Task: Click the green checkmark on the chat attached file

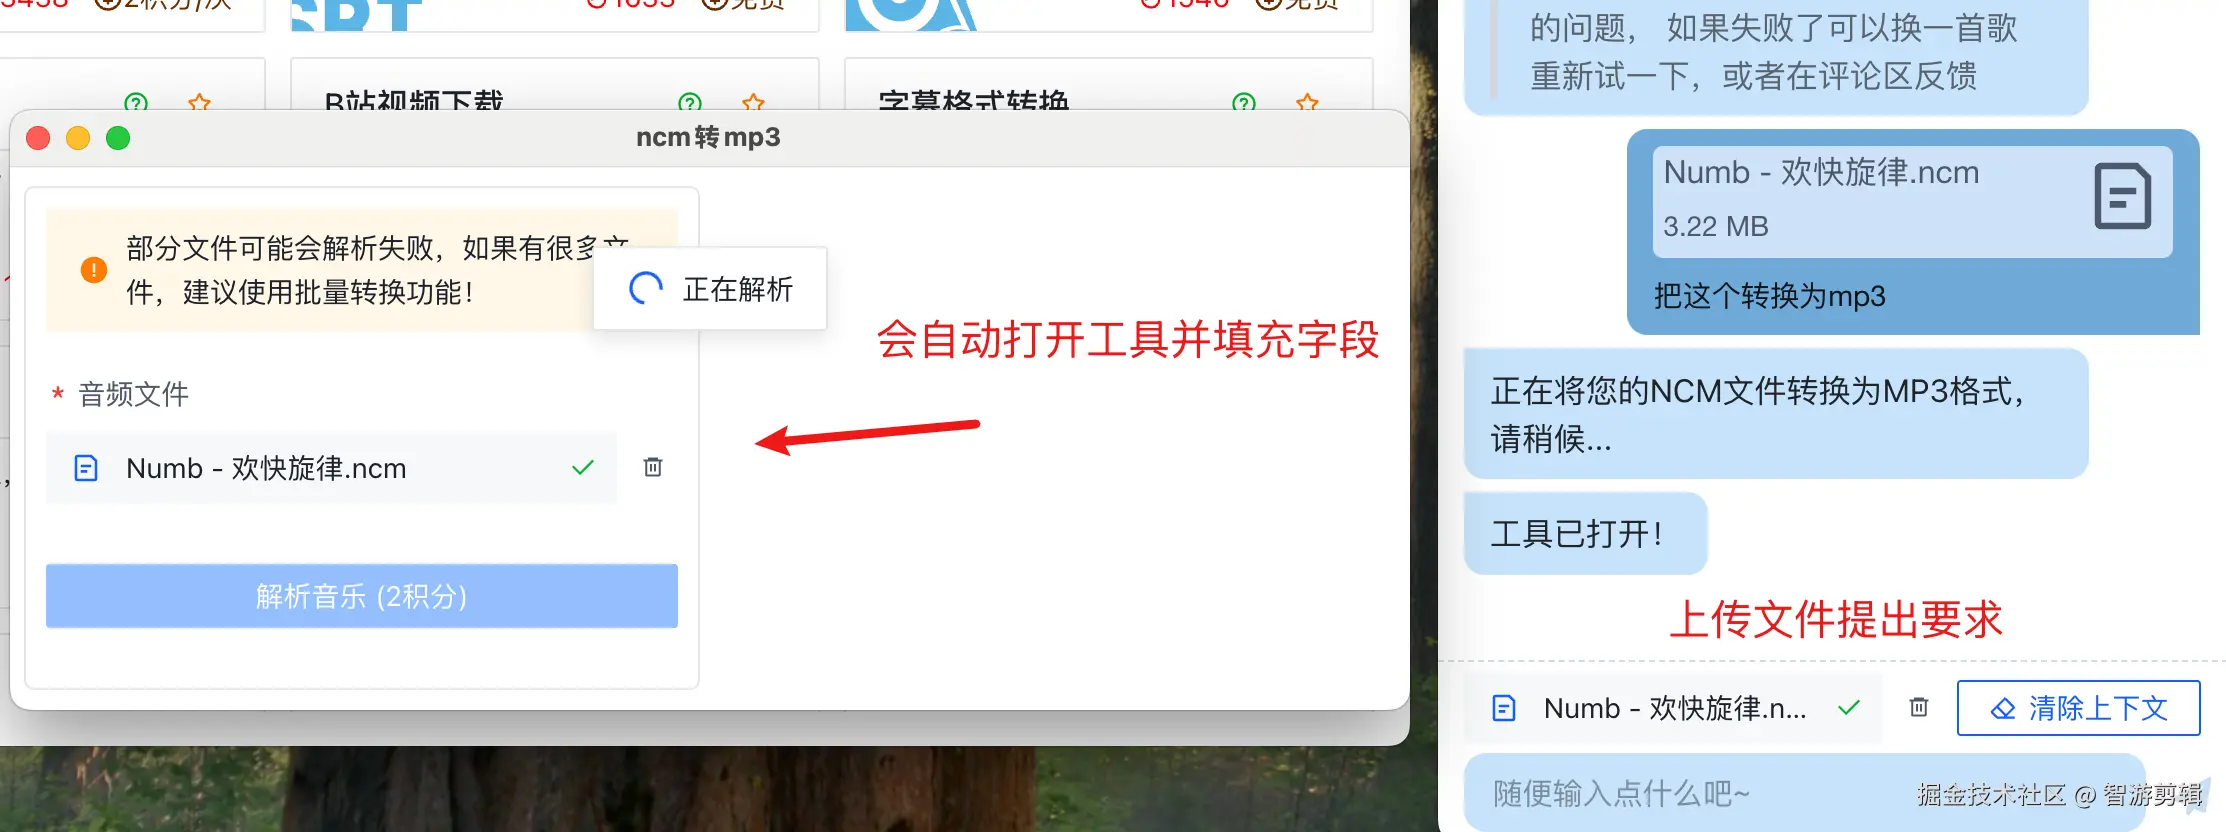Action: click(x=1849, y=707)
